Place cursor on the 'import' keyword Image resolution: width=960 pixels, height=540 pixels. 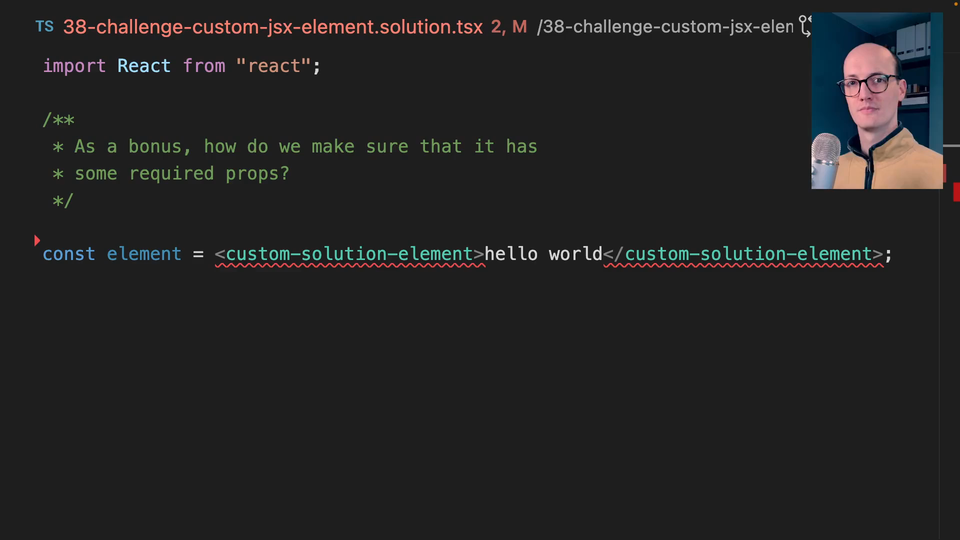[x=74, y=66]
